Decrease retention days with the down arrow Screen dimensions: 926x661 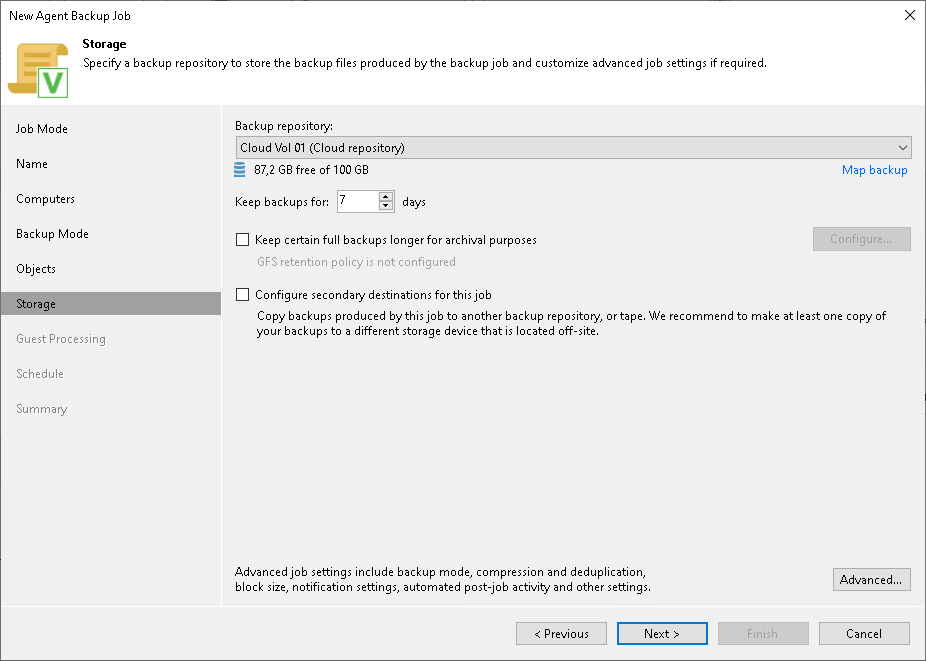coord(386,205)
